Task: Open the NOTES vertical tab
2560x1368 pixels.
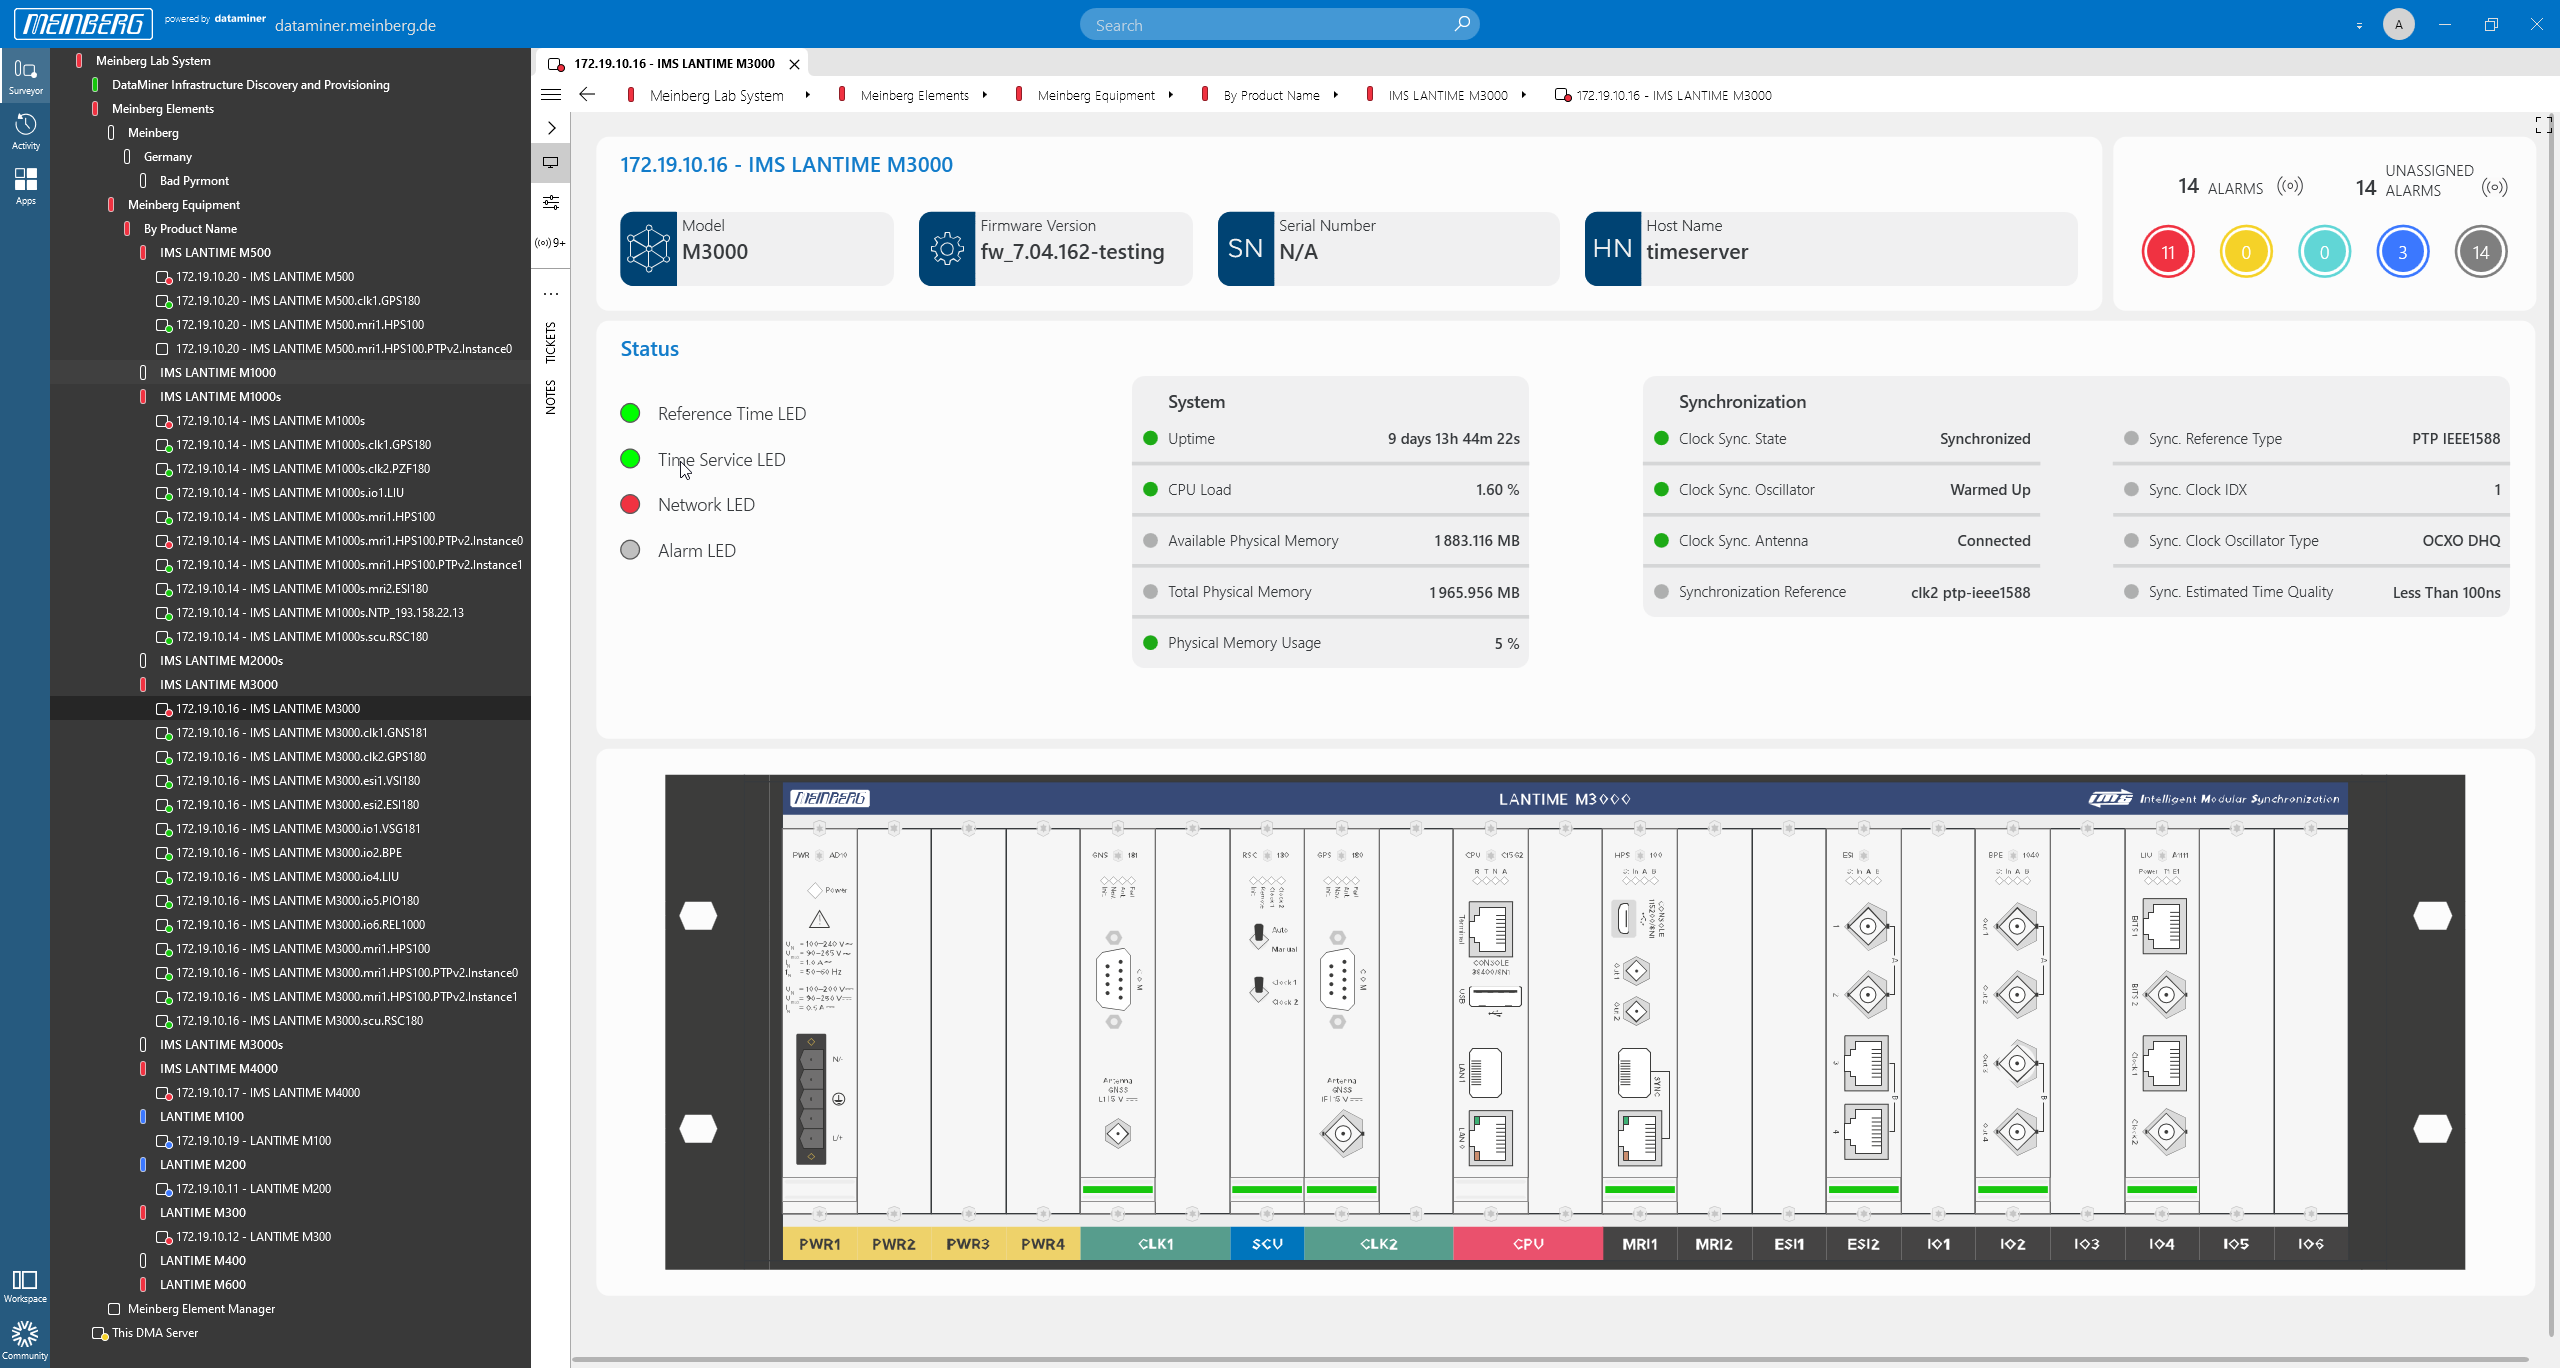Action: click(551, 397)
